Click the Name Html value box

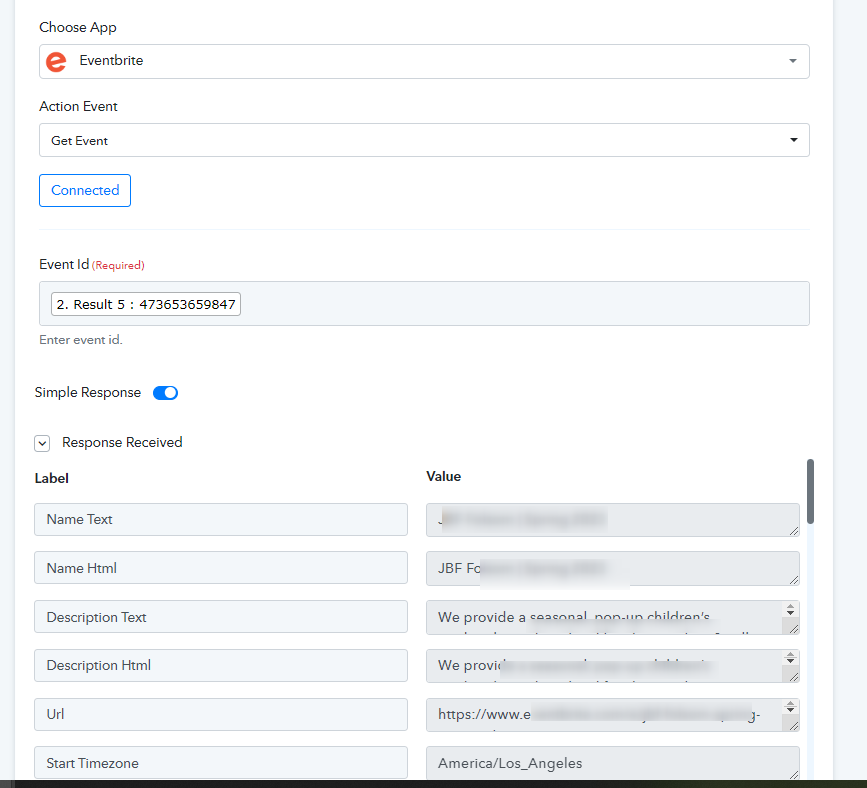pos(613,568)
